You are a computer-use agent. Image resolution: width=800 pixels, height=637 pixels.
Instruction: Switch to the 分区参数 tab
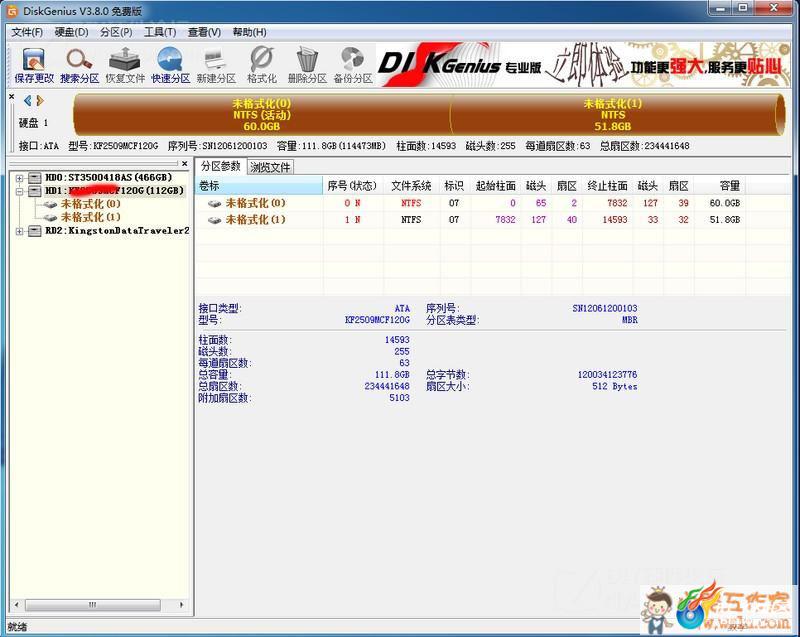[x=220, y=166]
